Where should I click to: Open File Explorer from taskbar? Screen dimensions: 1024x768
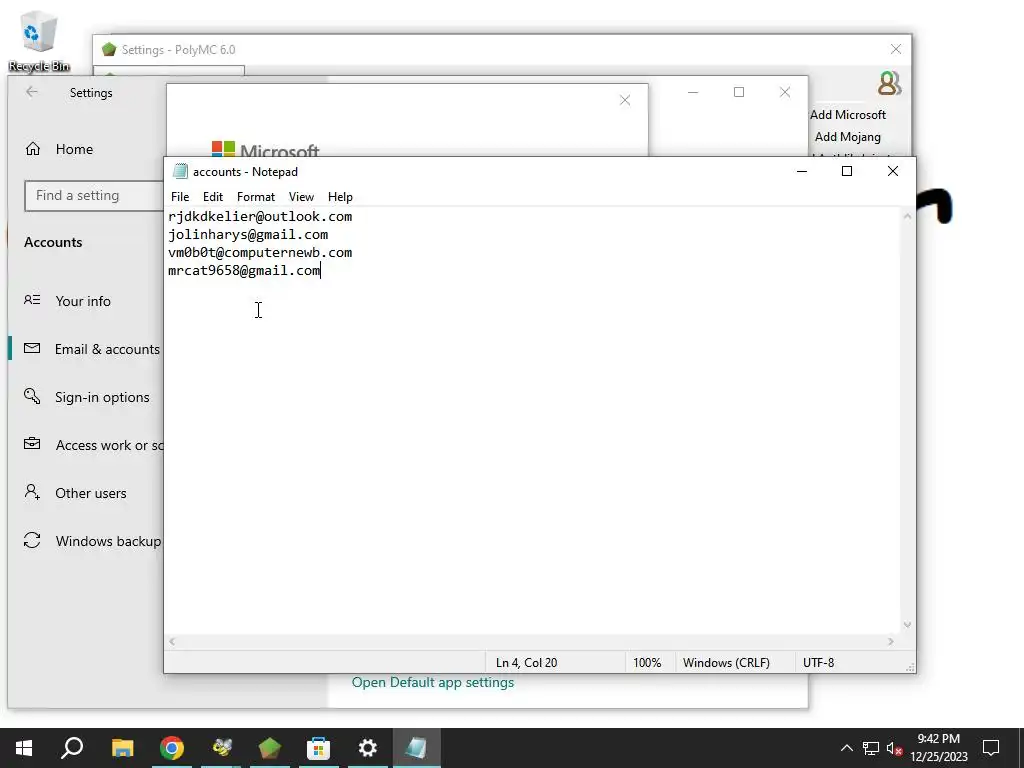point(122,748)
